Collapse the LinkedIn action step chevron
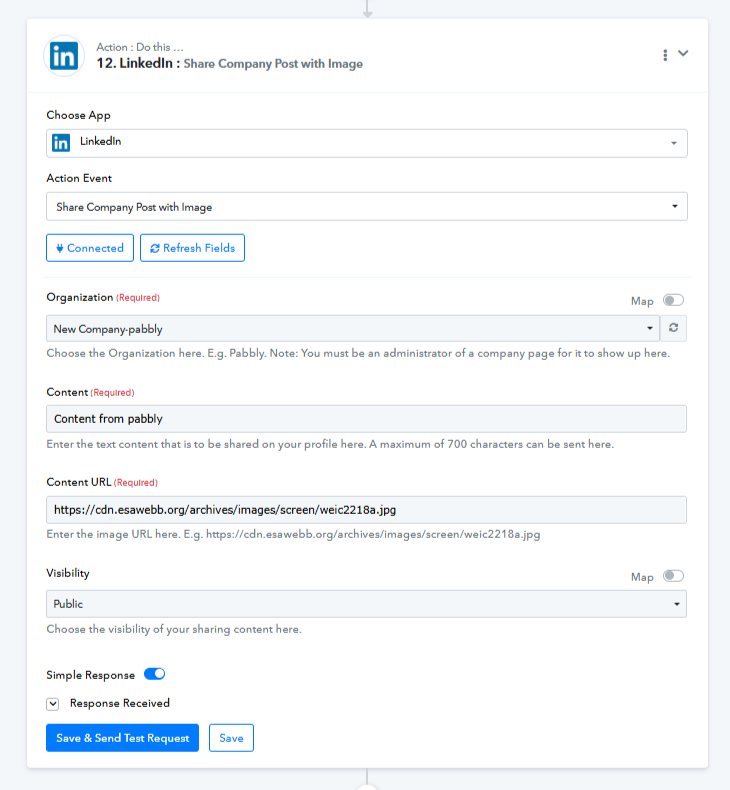The image size is (730, 790). pyautogui.click(x=683, y=53)
